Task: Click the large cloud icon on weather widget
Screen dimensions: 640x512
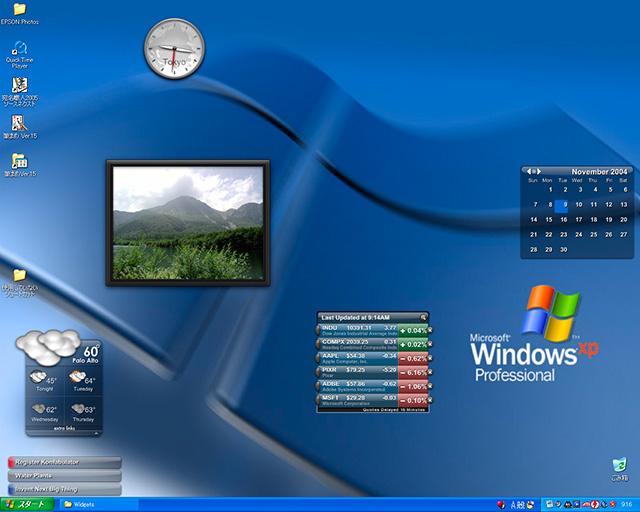Action: point(47,346)
